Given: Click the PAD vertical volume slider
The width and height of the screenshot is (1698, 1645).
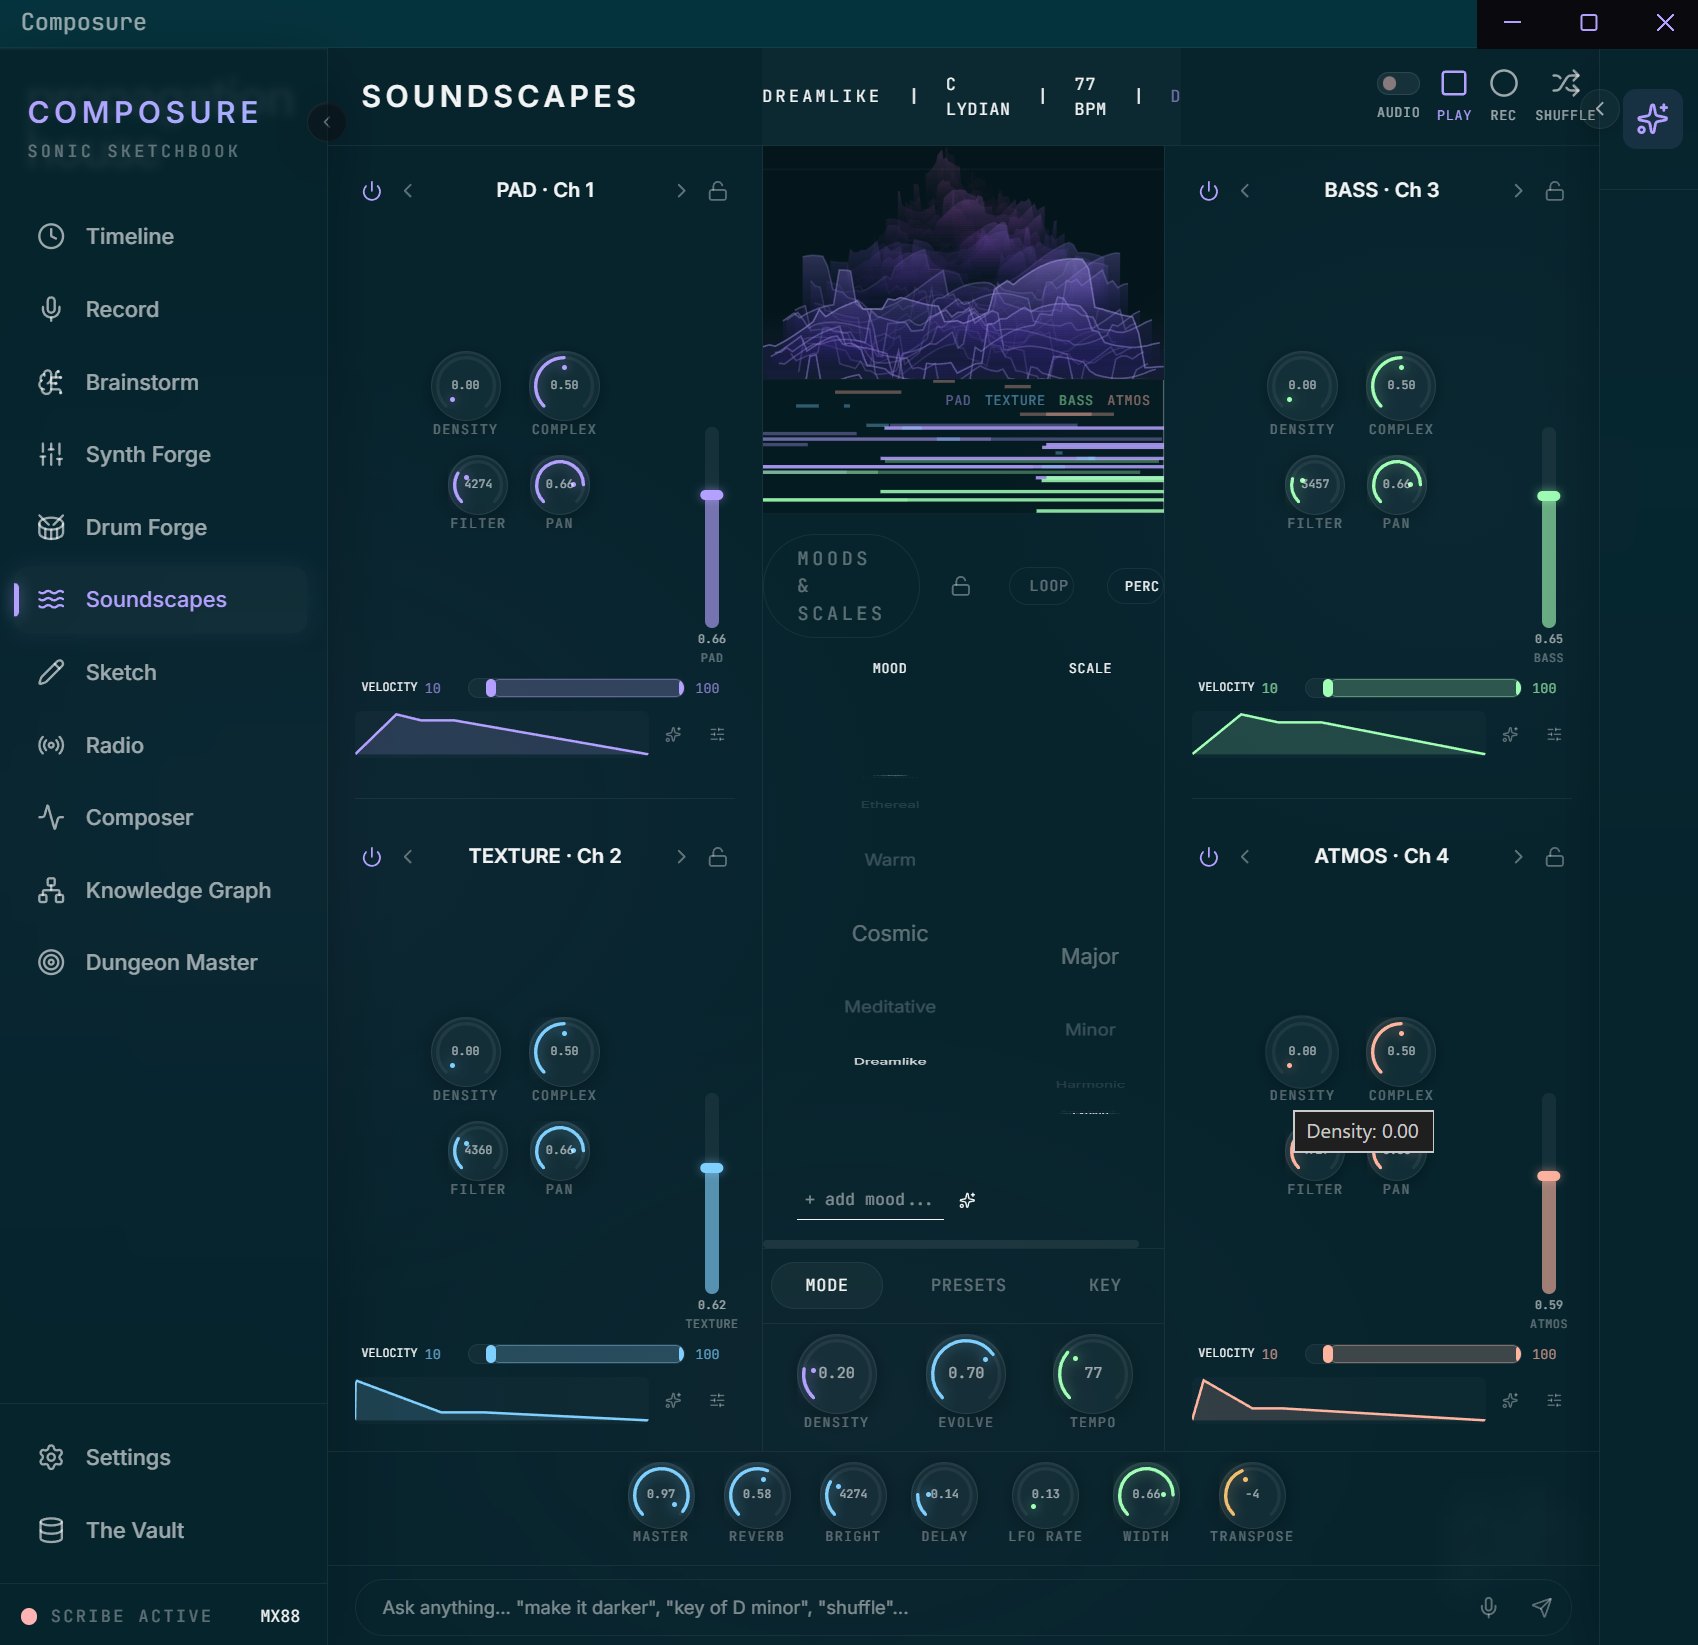Looking at the screenshot, I should click(712, 527).
